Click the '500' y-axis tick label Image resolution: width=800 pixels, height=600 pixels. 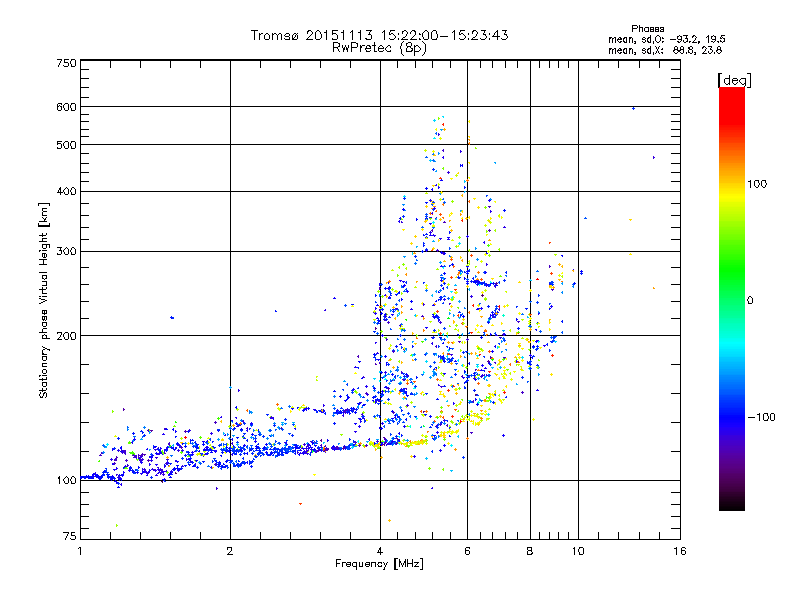pyautogui.click(x=66, y=145)
